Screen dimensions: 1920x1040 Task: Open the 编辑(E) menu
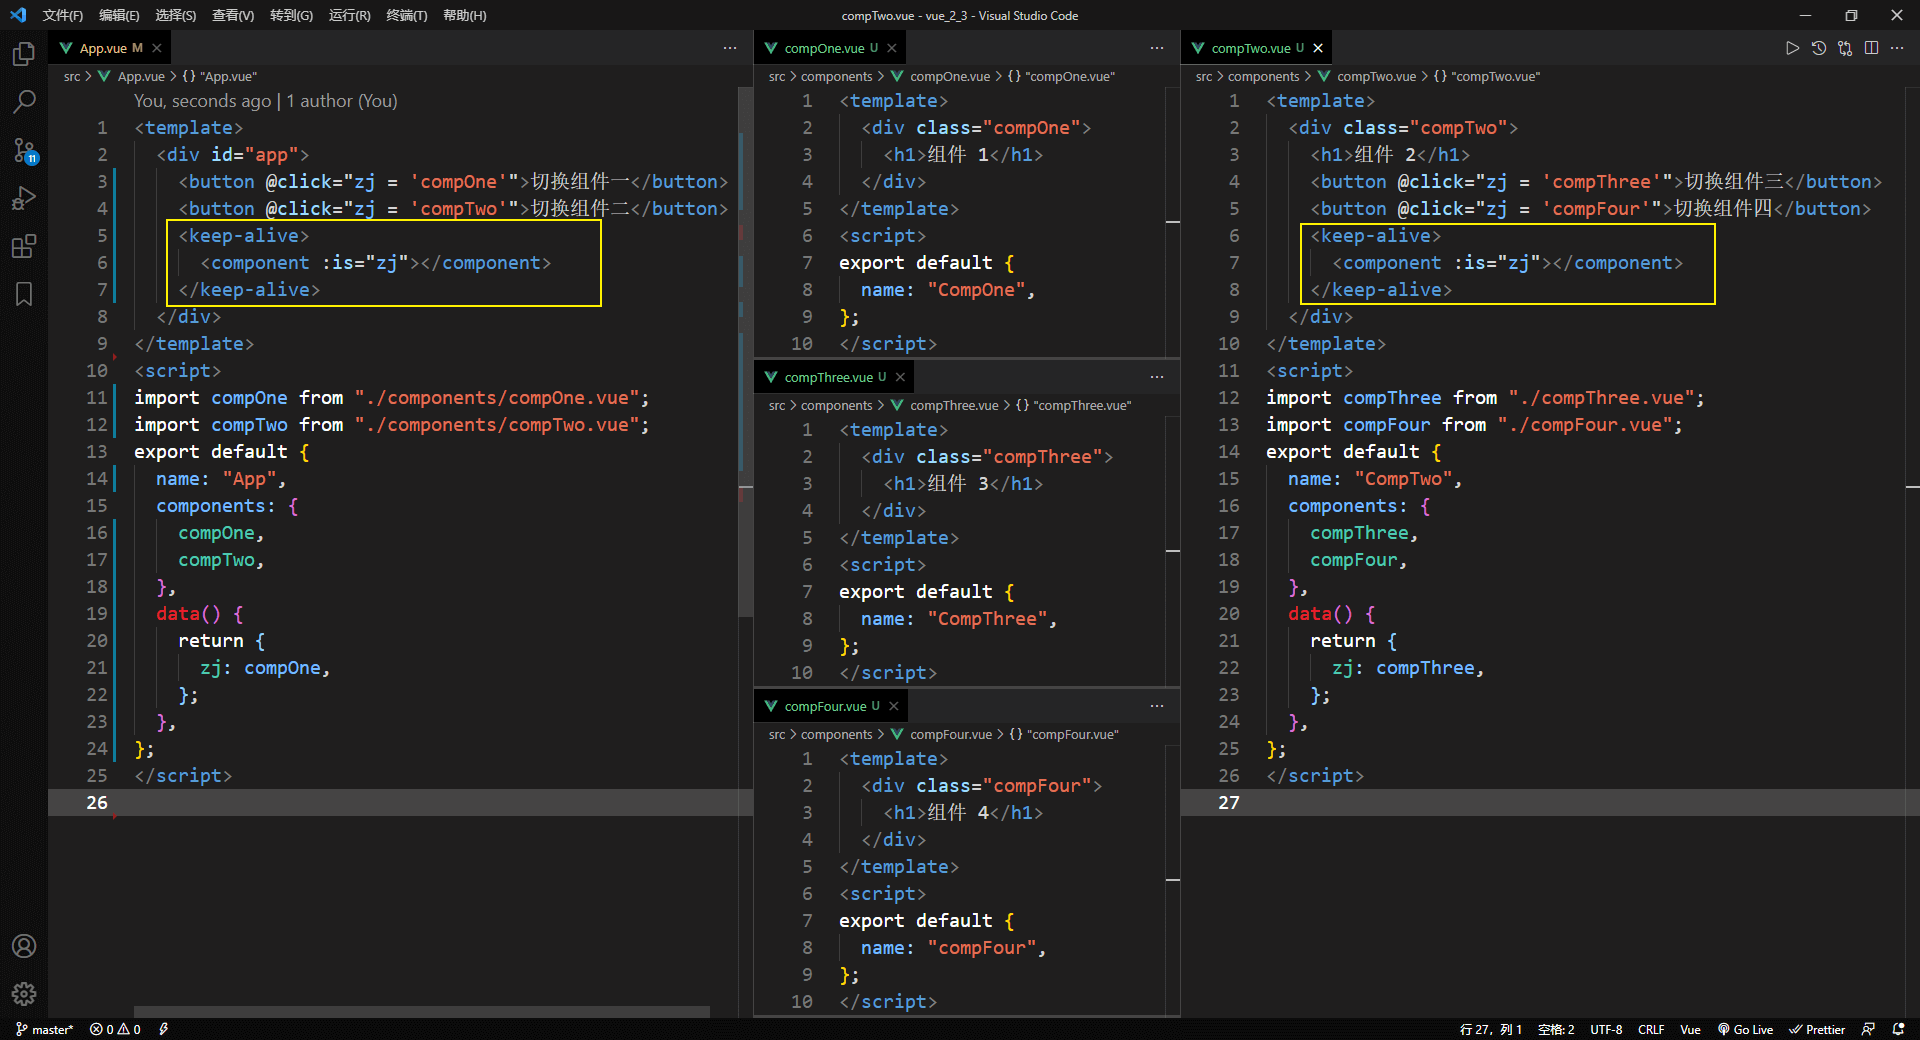[119, 15]
